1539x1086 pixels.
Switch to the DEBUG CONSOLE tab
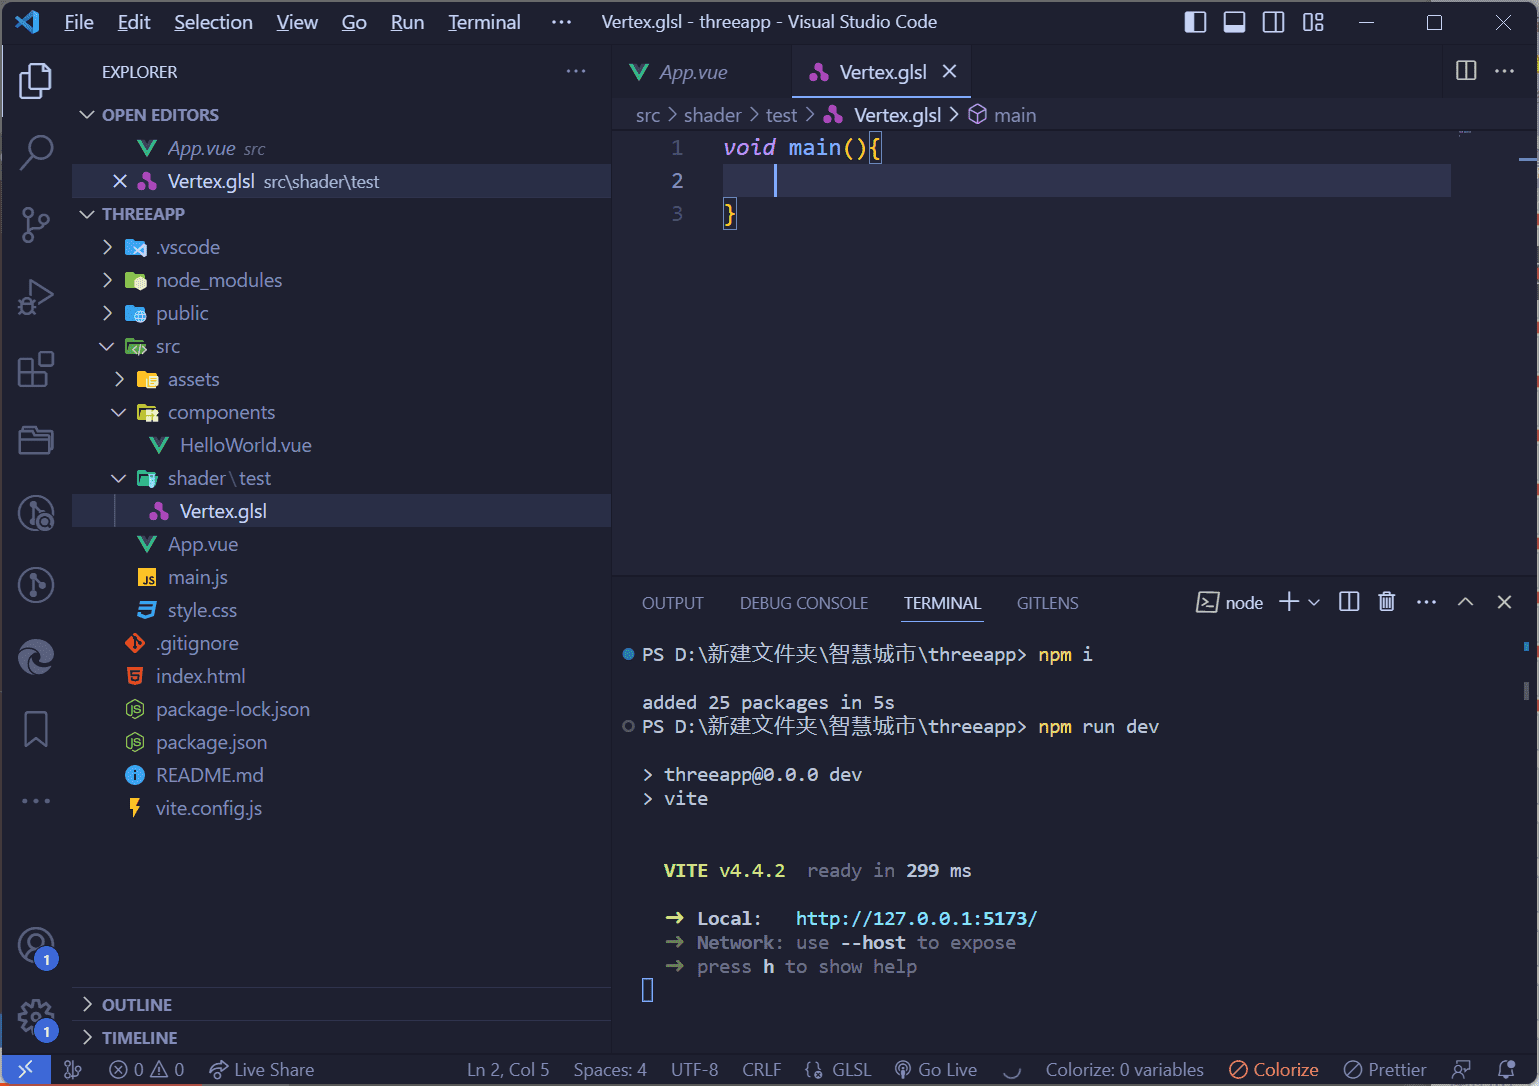point(804,603)
